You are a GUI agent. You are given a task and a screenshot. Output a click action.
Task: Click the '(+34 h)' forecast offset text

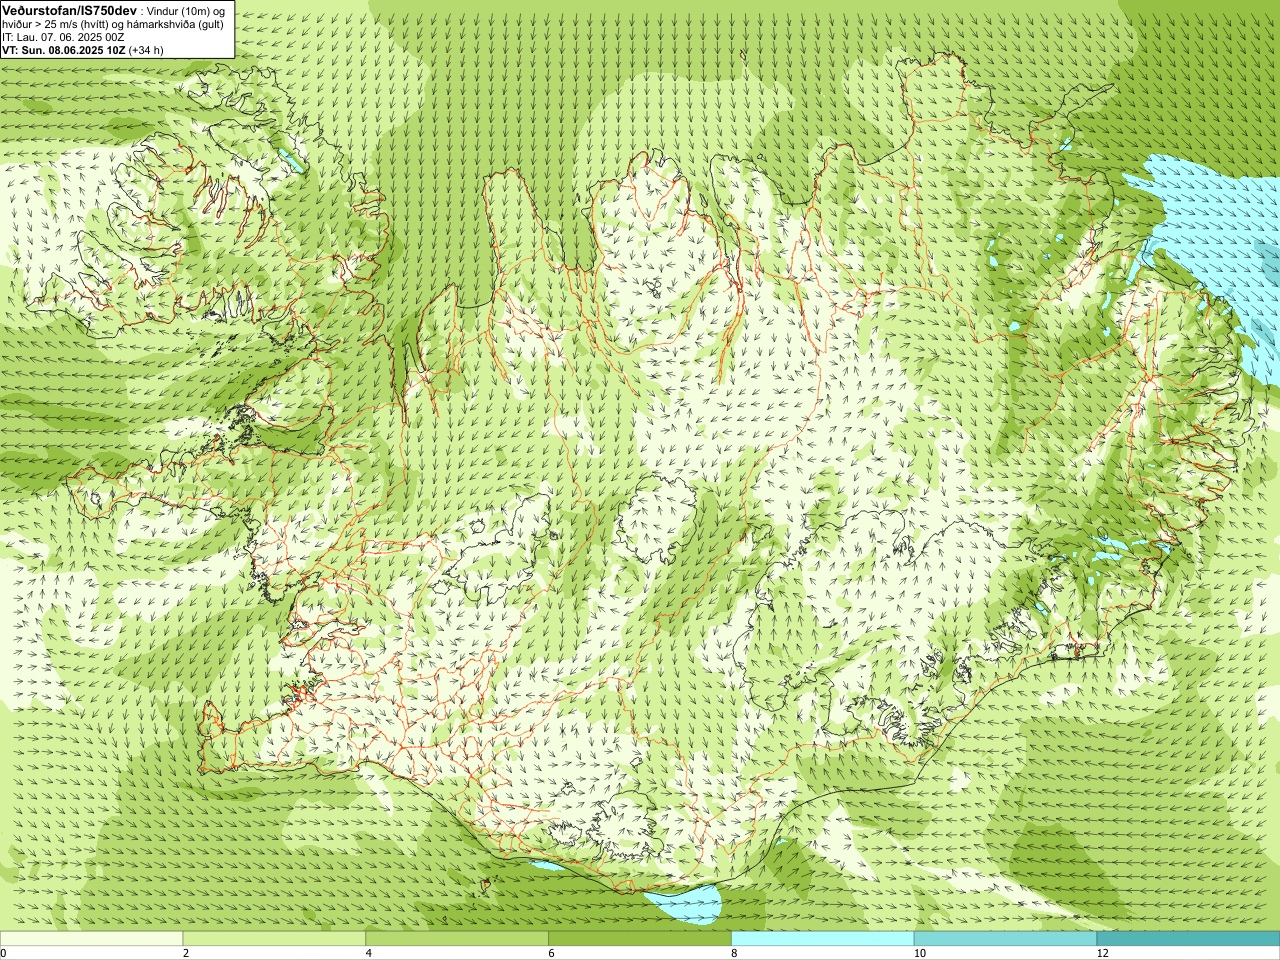point(146,49)
